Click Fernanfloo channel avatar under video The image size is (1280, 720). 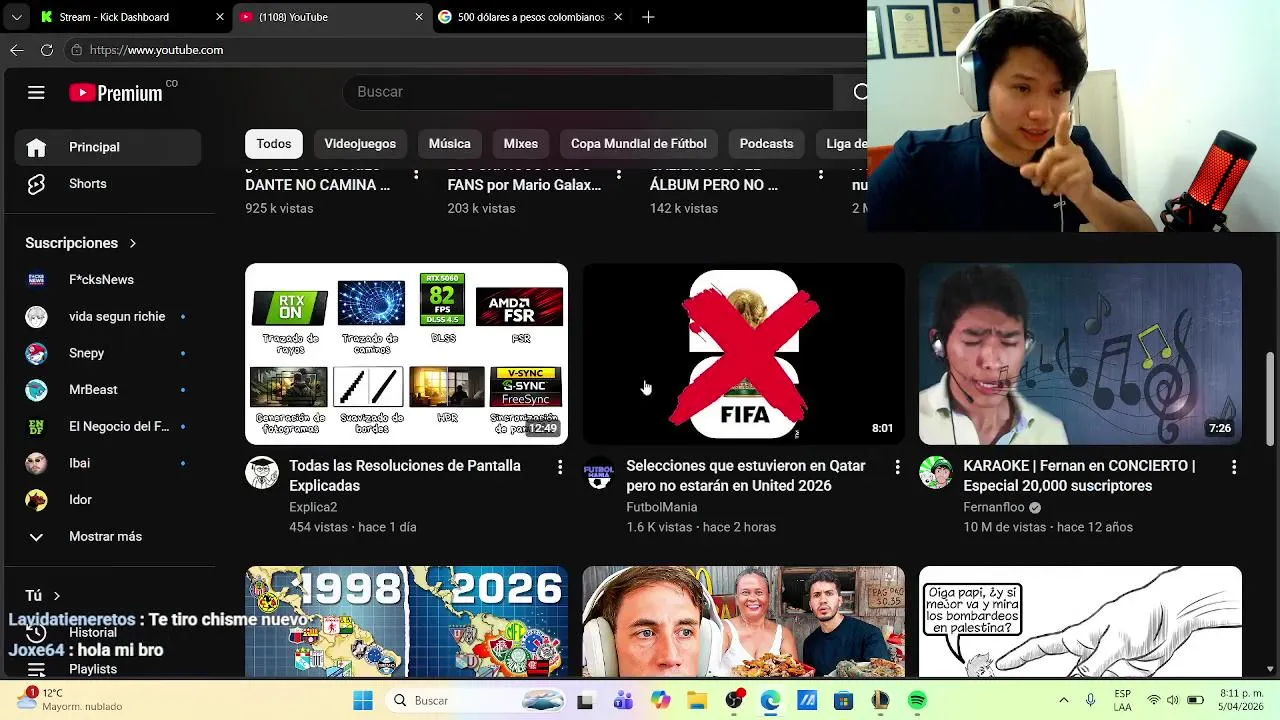pyautogui.click(x=936, y=473)
